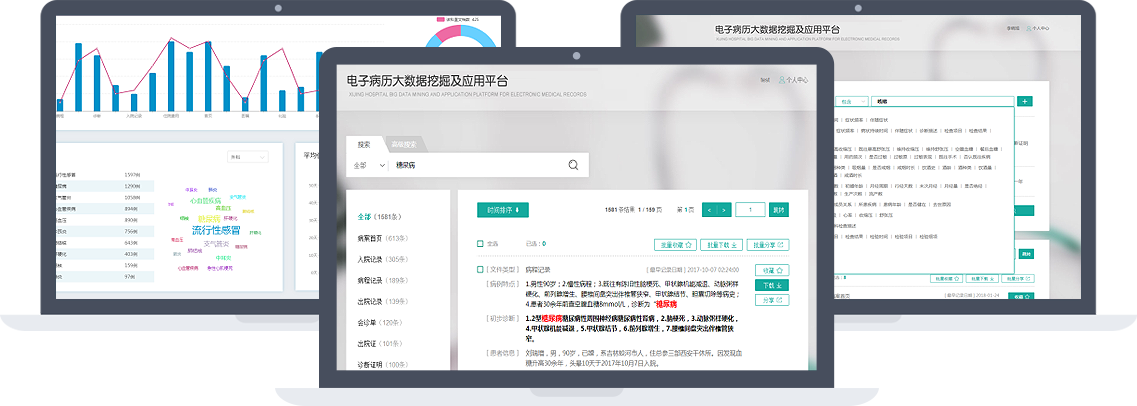Open personal center user icon
The width and height of the screenshot is (1137, 406).
782,79
